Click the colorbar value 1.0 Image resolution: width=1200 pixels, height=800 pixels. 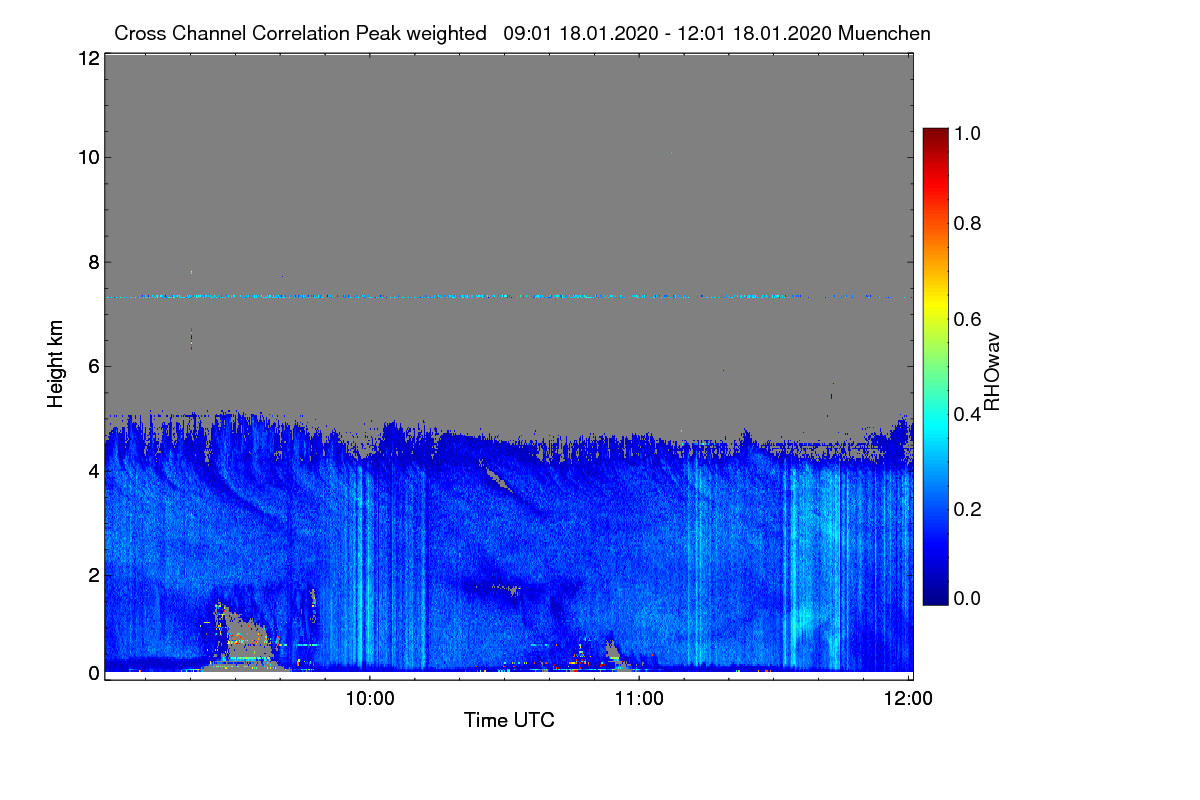pos(968,131)
